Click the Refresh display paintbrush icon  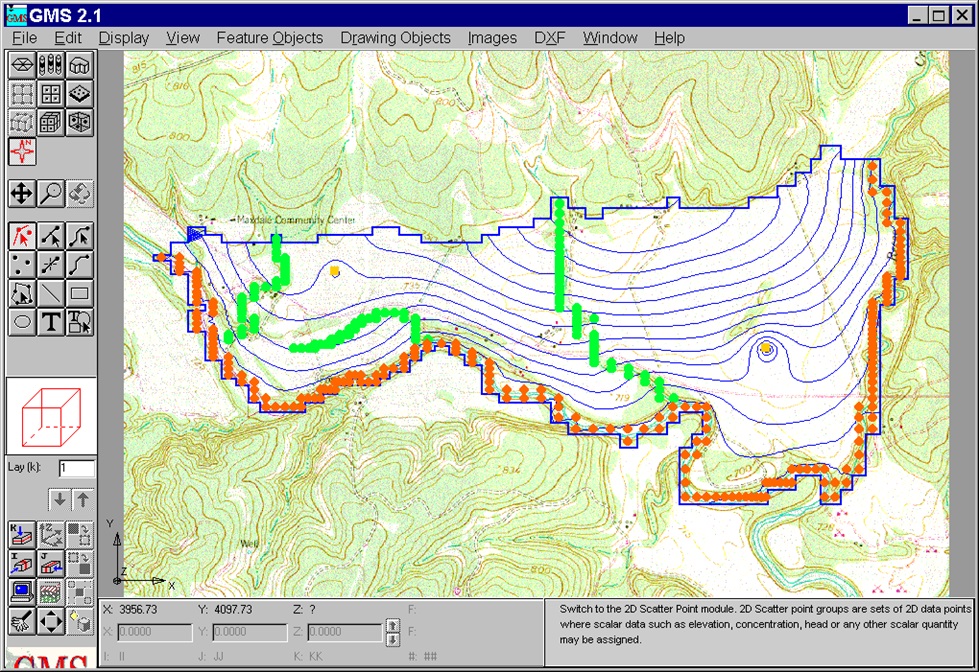tap(22, 621)
